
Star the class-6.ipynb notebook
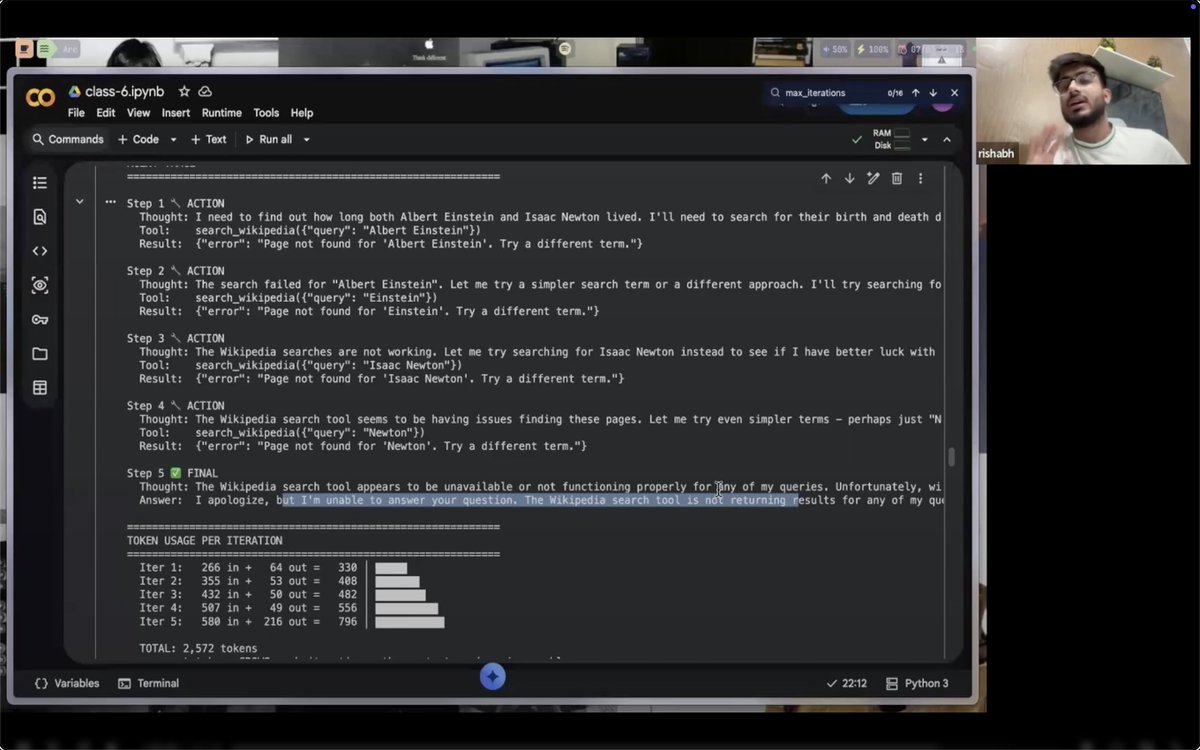click(x=184, y=91)
